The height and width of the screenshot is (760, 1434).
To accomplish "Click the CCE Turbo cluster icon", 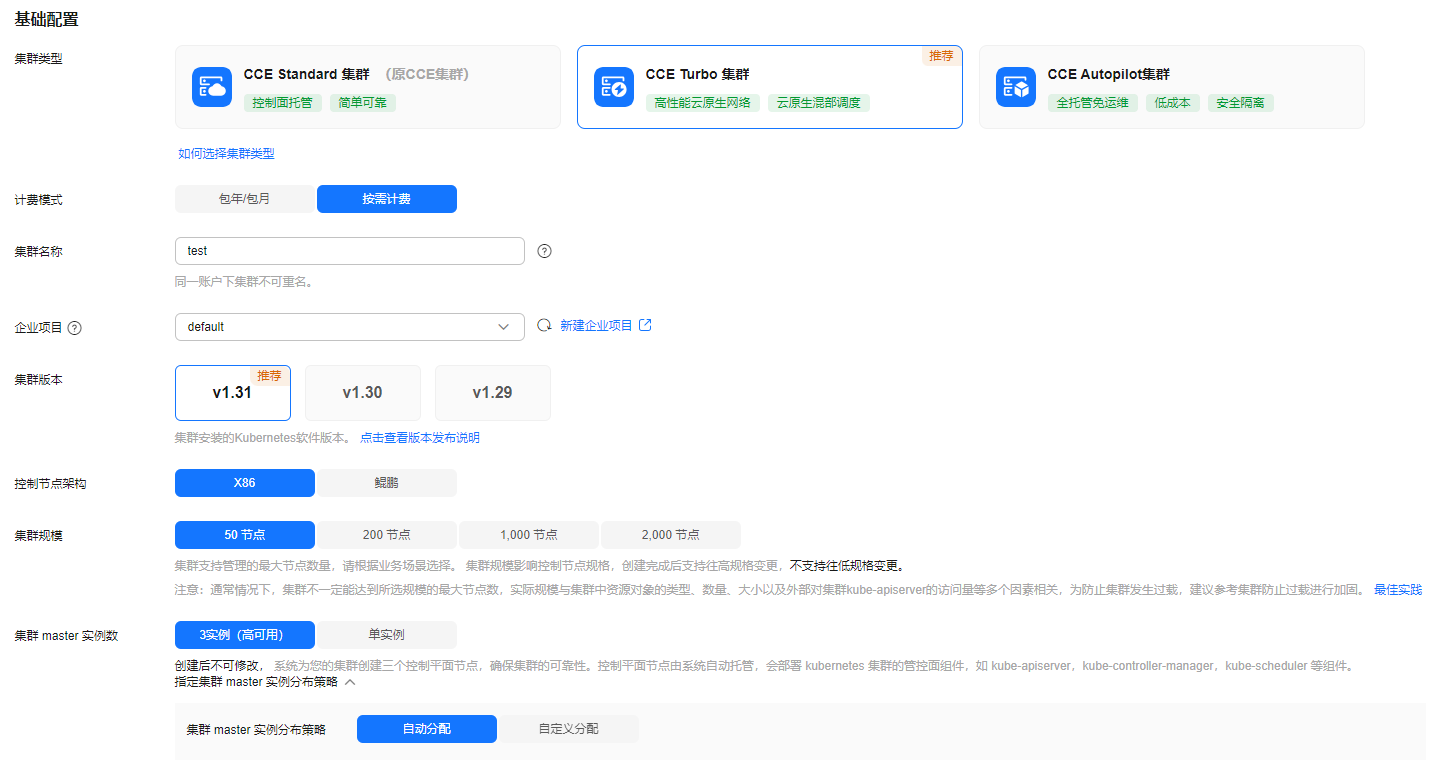I will [614, 87].
